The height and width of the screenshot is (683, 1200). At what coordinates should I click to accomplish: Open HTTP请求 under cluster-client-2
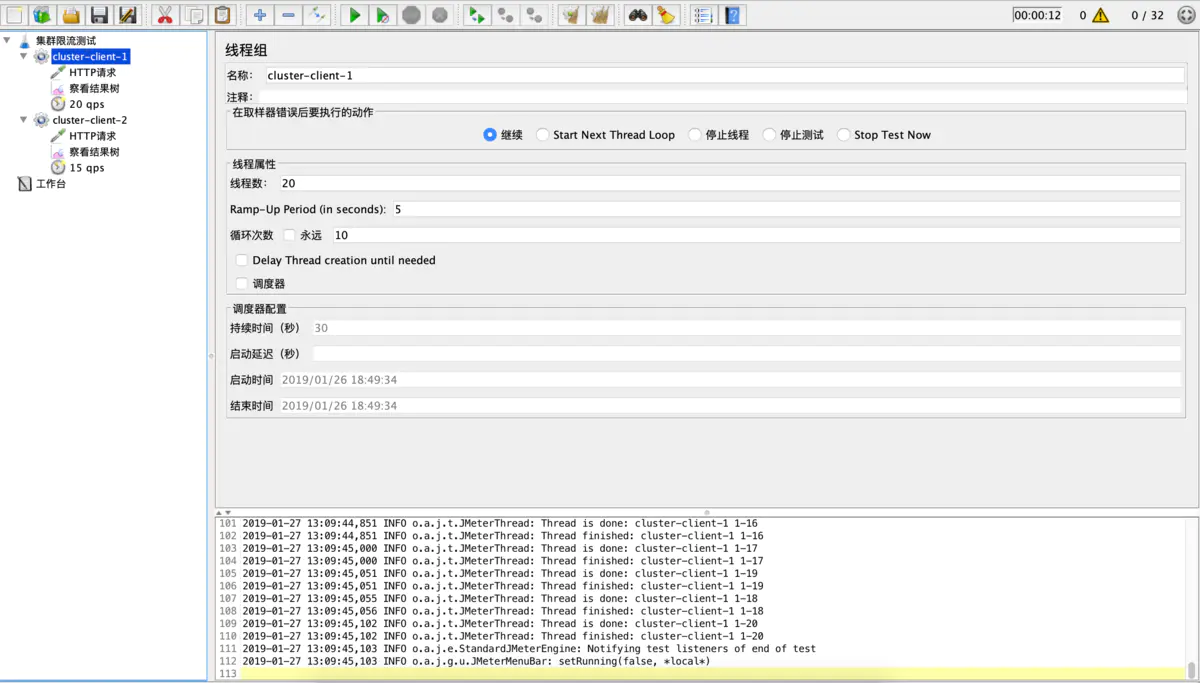click(x=92, y=136)
